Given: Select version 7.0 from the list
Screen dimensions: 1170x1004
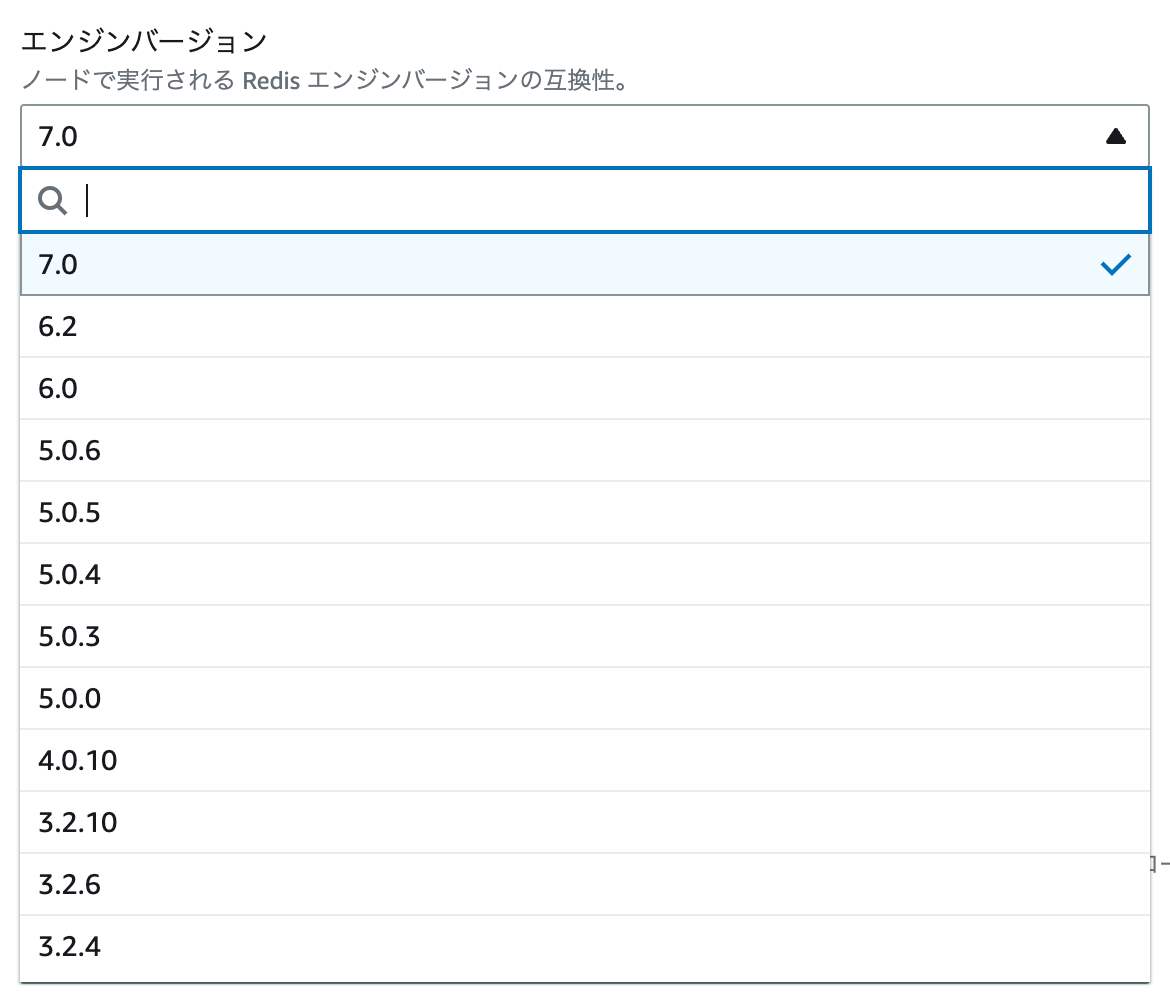Looking at the screenshot, I should 585,264.
